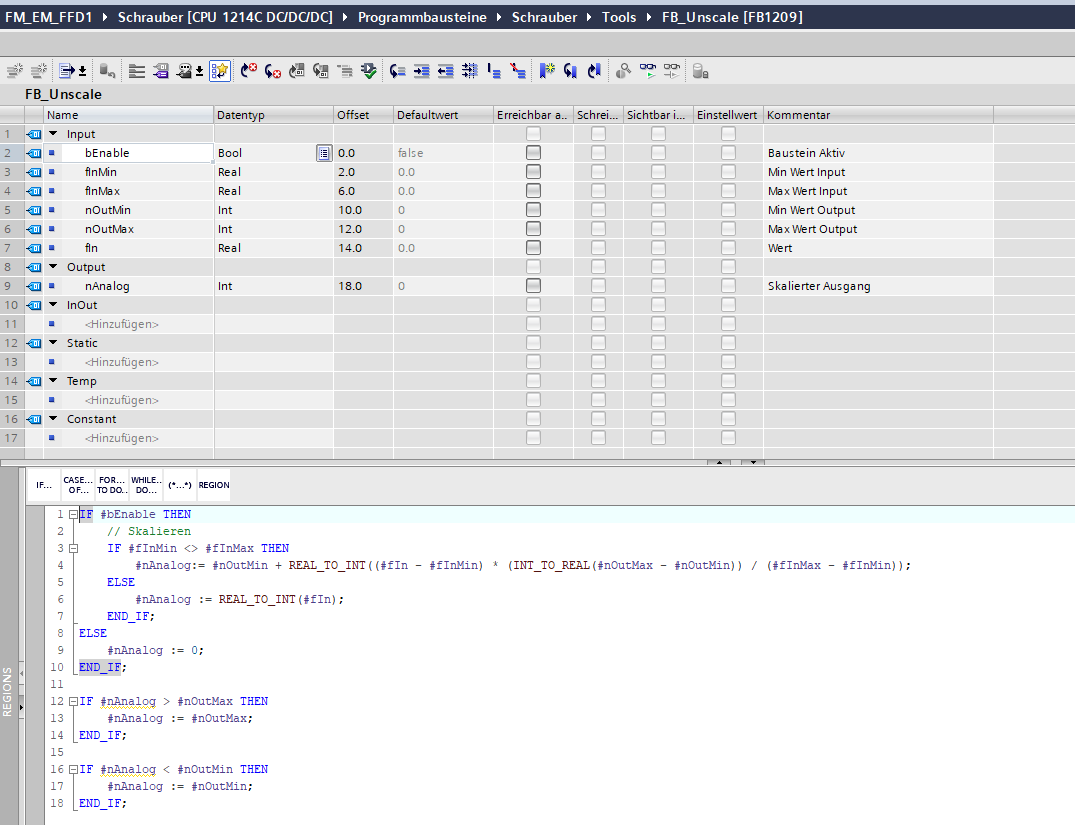Click the indent text toolbar icon
1075x825 pixels.
[421, 71]
